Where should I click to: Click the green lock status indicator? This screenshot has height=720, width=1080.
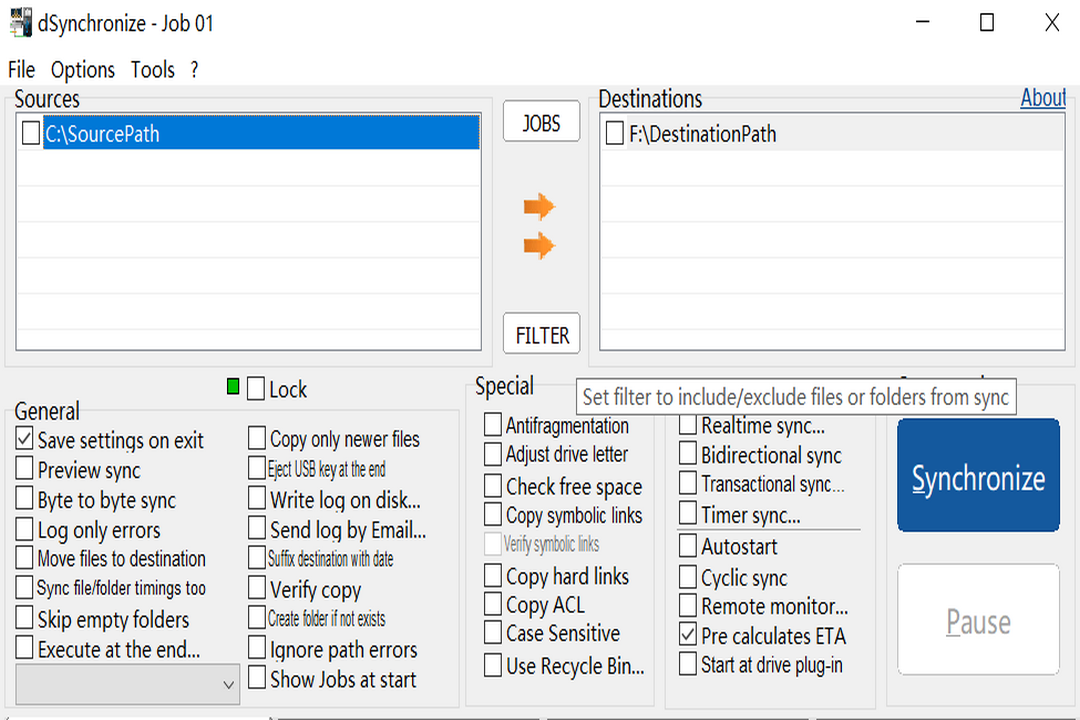coord(233,387)
